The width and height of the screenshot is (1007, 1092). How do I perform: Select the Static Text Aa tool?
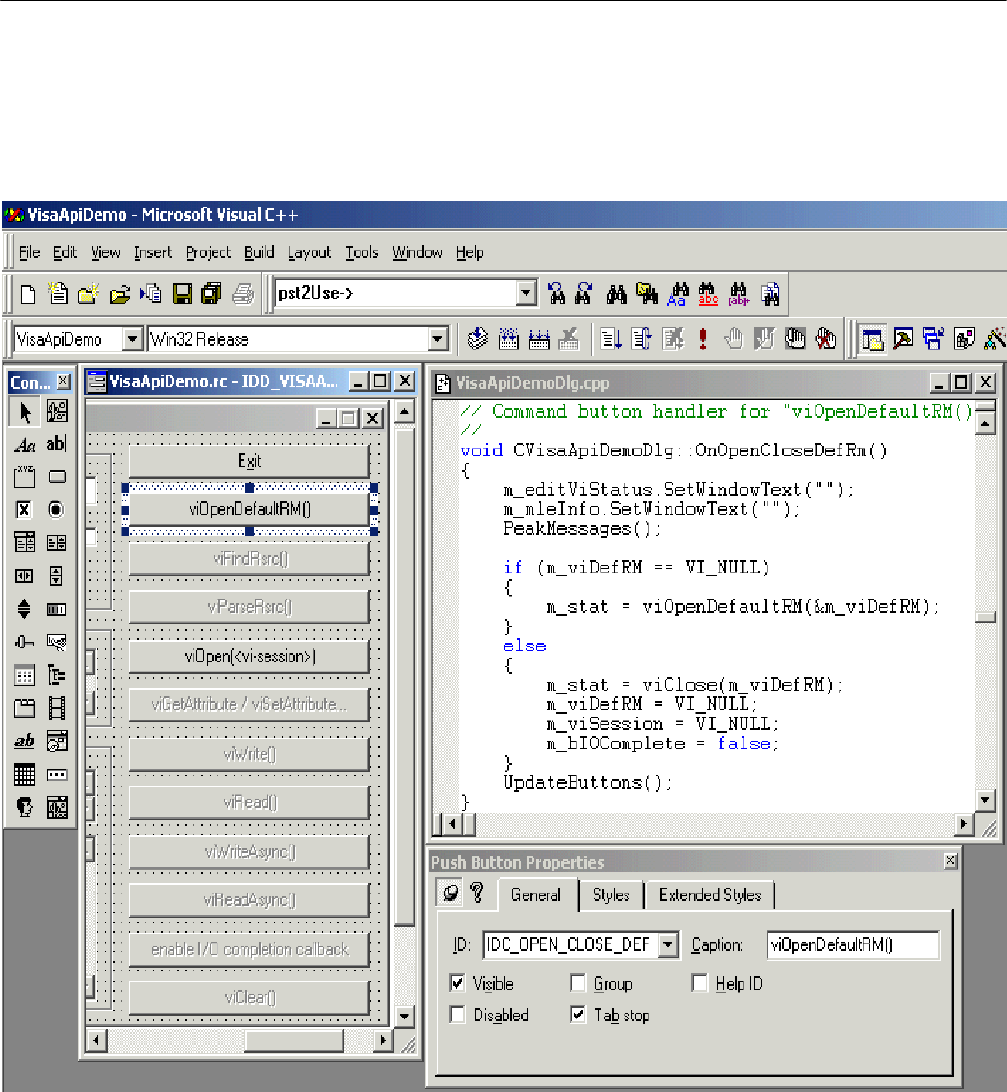[24, 444]
